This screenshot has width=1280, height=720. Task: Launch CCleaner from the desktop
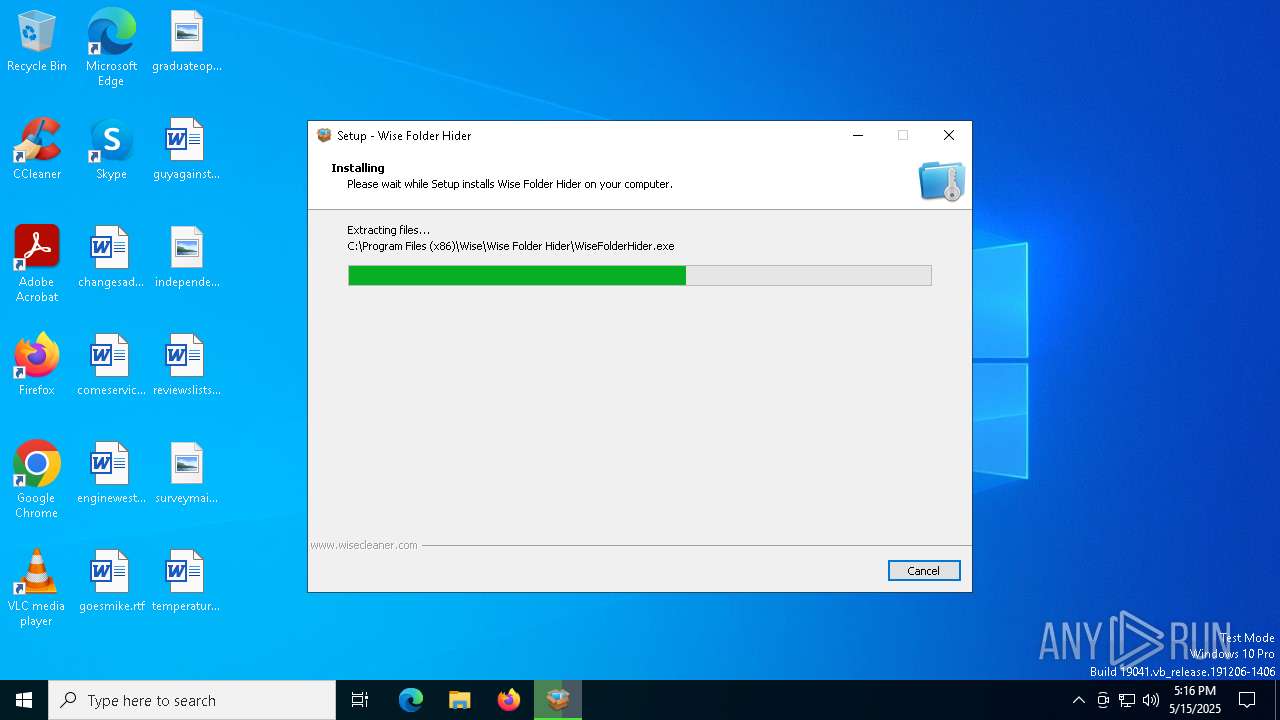pyautogui.click(x=37, y=150)
